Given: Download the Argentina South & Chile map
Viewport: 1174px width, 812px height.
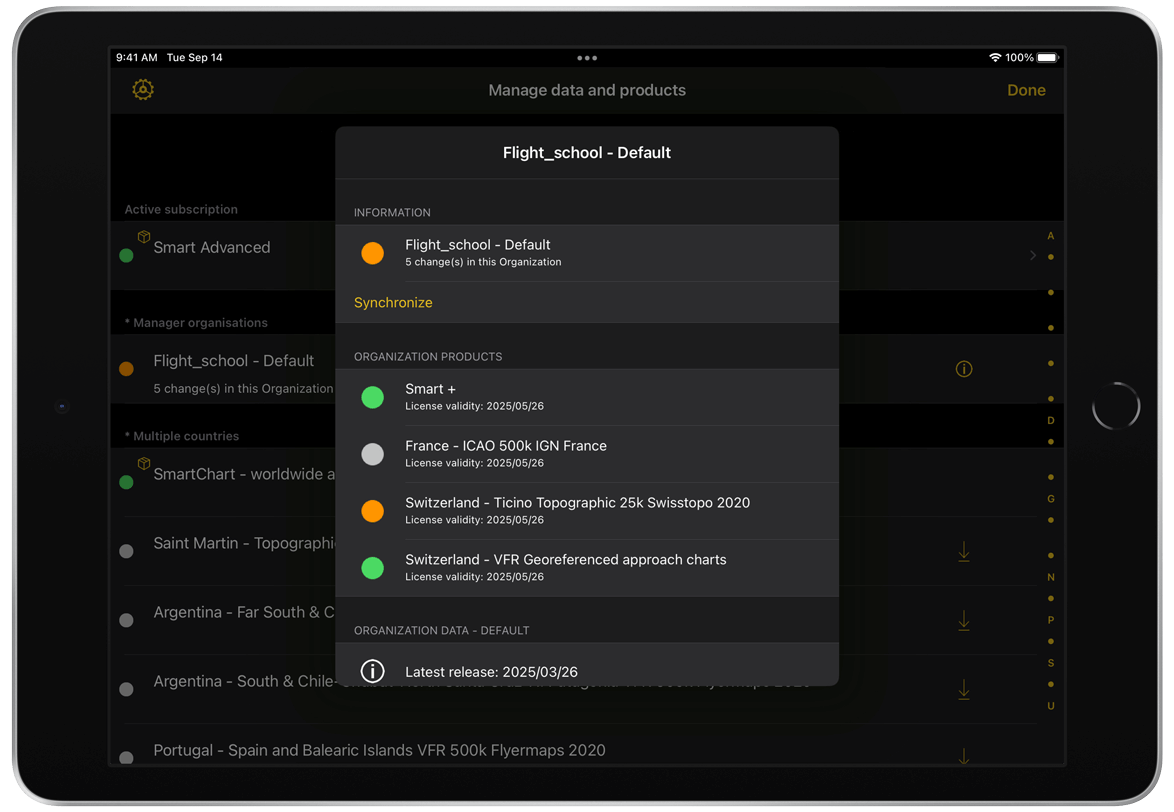Looking at the screenshot, I should pos(964,689).
